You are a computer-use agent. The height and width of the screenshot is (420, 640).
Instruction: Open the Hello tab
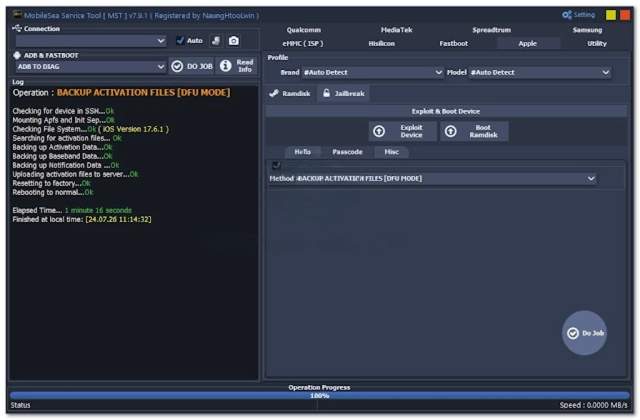pos(302,152)
